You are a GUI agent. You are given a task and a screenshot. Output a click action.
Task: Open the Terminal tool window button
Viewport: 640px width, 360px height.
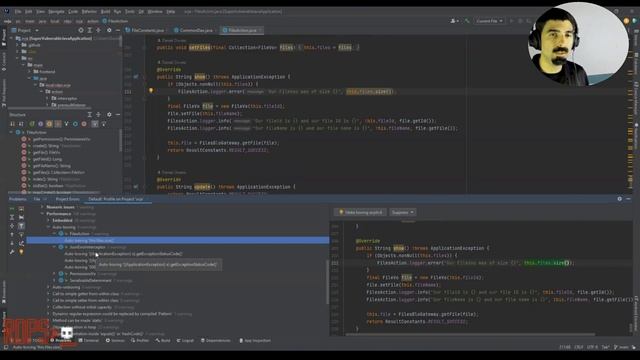click(x=89, y=340)
